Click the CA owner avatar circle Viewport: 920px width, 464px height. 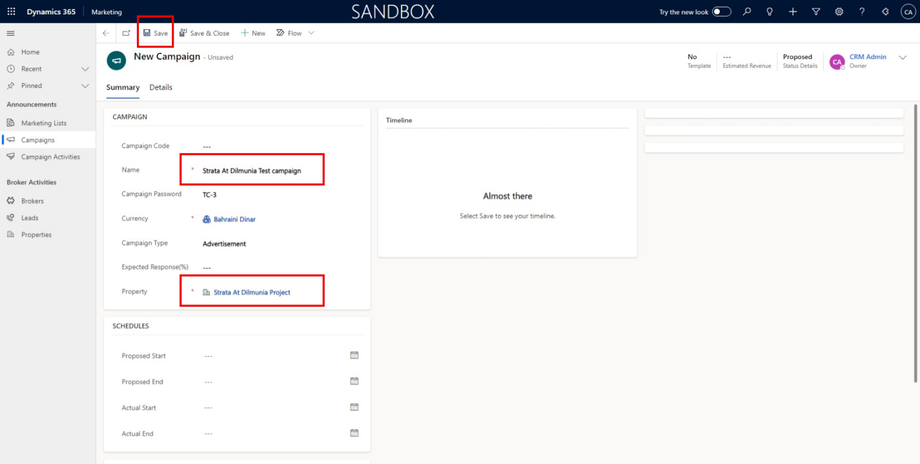[x=837, y=61]
